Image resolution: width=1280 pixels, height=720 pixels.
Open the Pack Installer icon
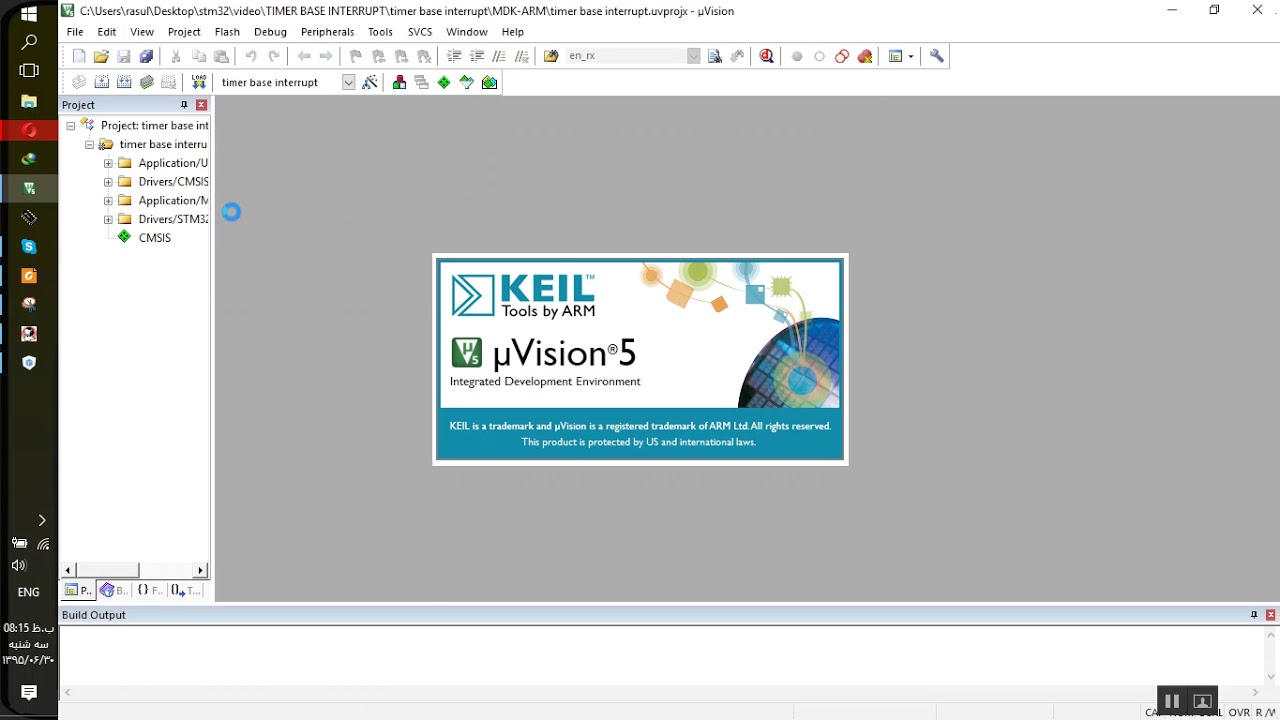coord(489,83)
